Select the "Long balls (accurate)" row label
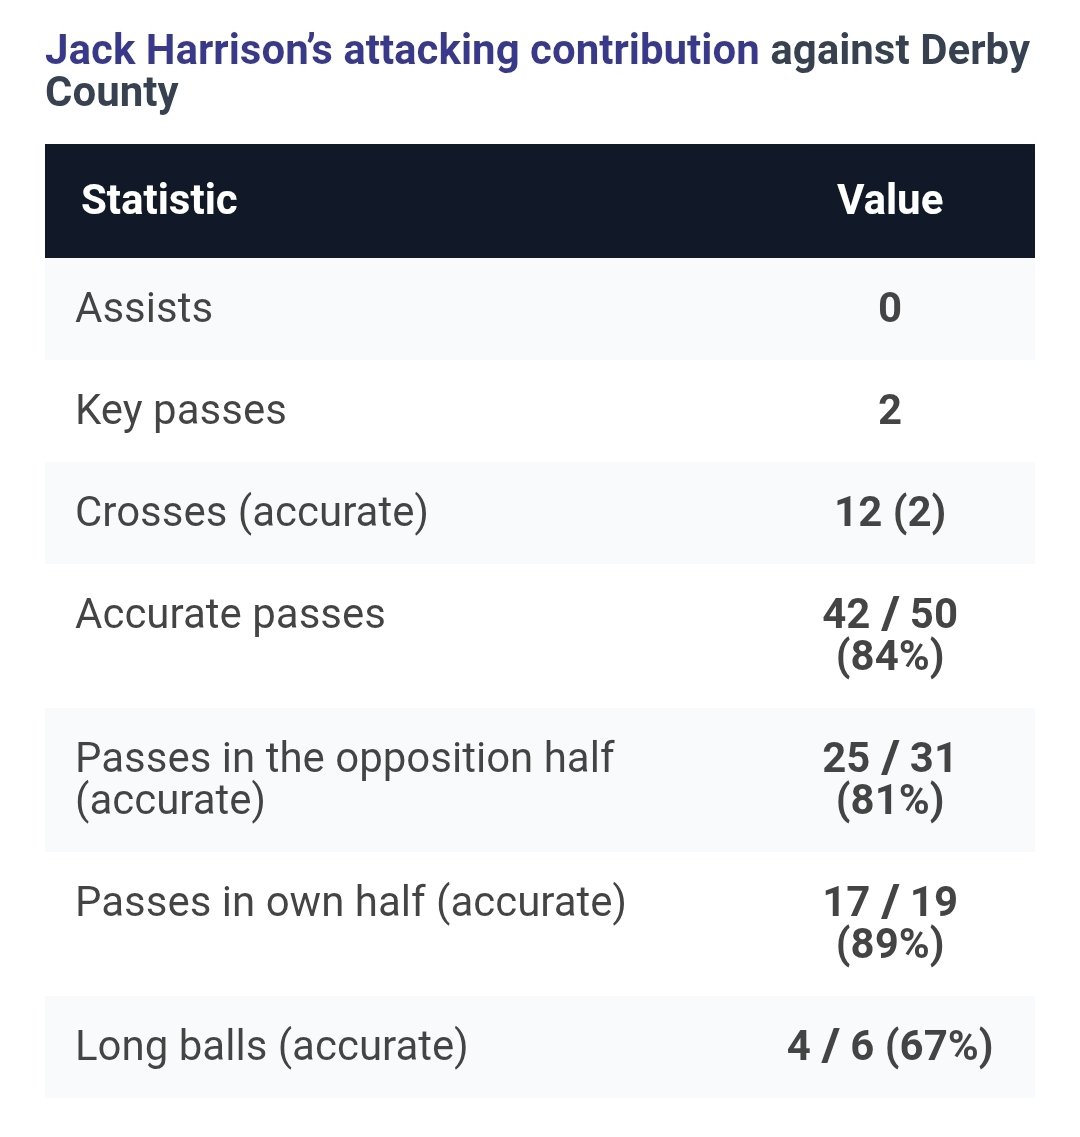The image size is (1080, 1137). coord(272,1046)
